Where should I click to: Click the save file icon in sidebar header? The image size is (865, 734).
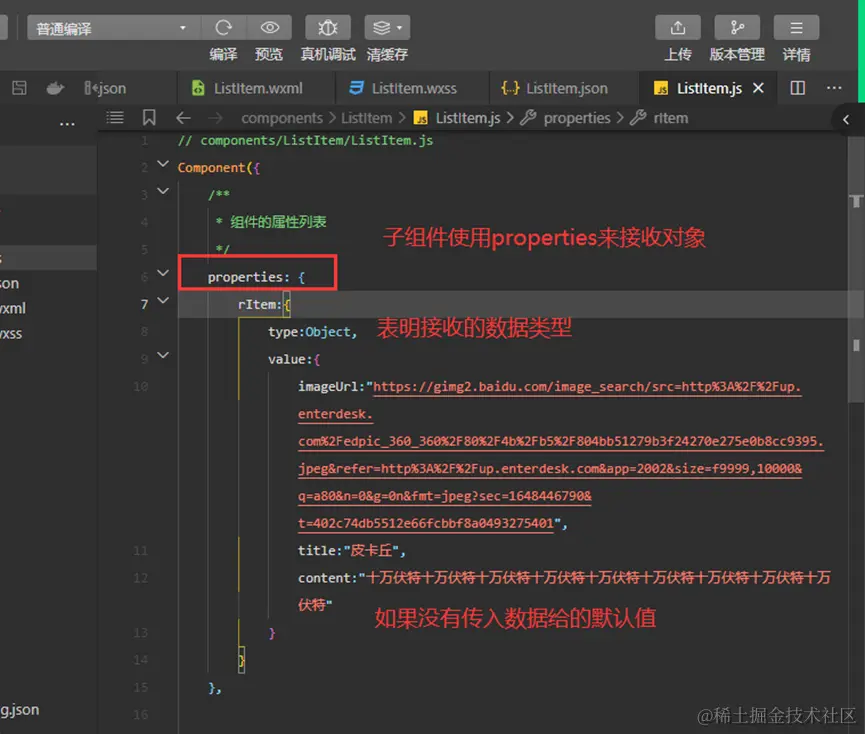point(19,88)
